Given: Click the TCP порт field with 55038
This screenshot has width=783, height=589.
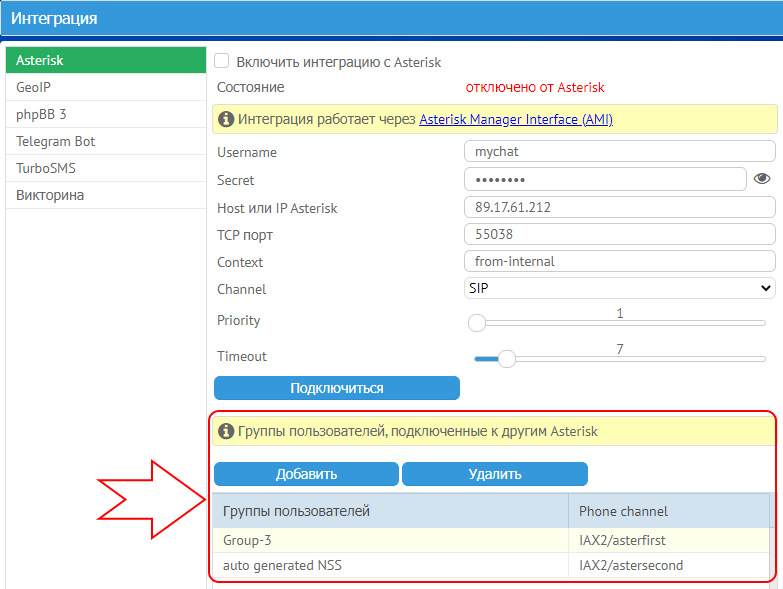Looking at the screenshot, I should (619, 235).
